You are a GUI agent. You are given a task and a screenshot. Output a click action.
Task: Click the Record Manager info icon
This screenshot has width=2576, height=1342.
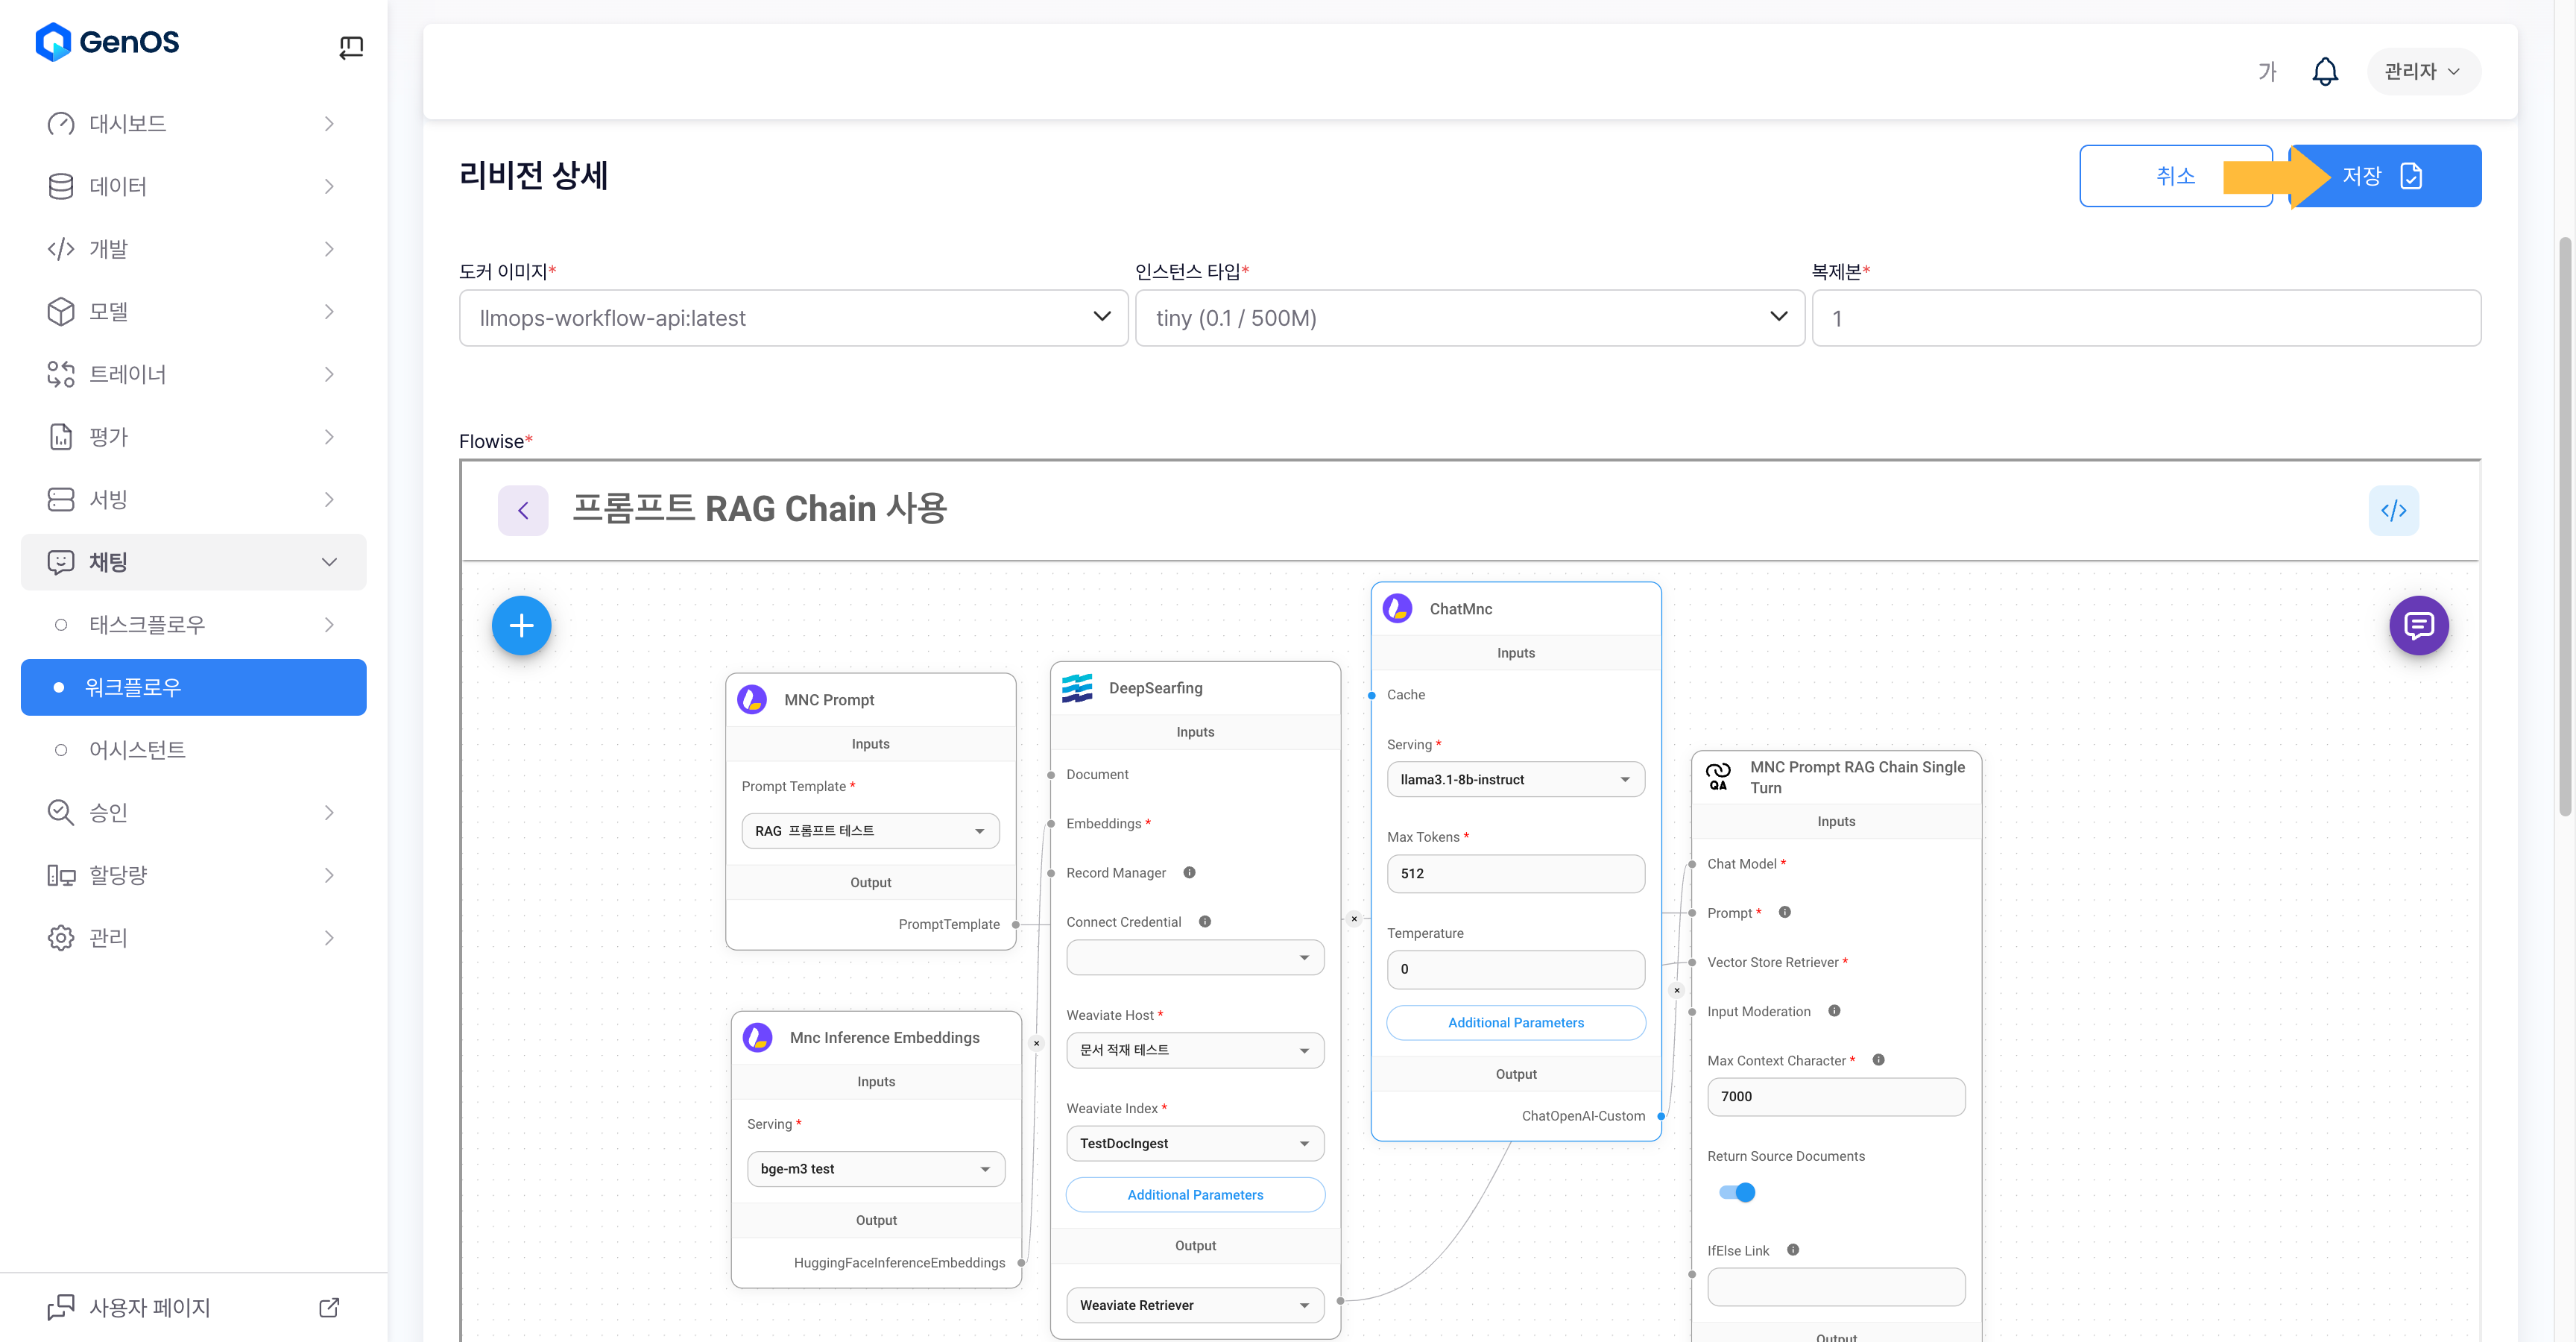[x=1189, y=872]
